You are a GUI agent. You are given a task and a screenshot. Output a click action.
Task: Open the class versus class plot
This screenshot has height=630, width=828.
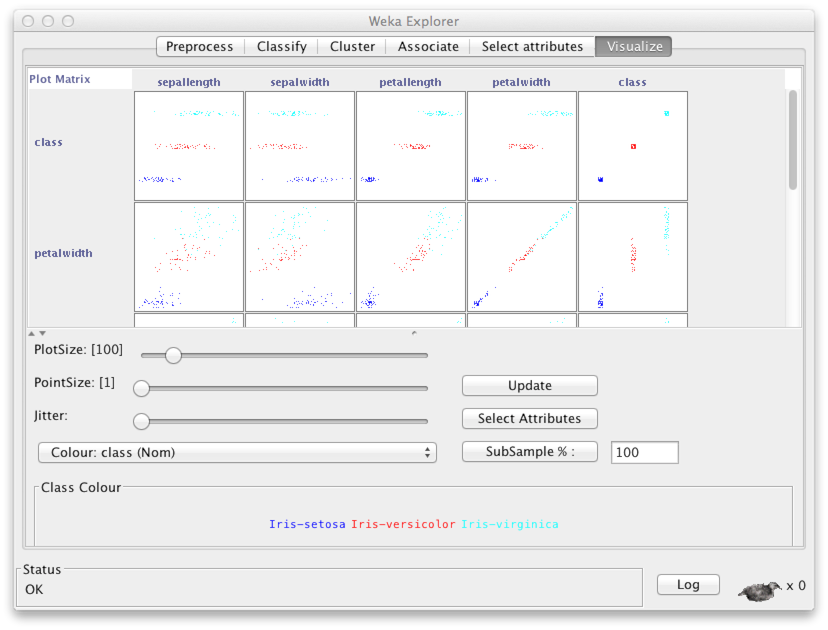(633, 146)
